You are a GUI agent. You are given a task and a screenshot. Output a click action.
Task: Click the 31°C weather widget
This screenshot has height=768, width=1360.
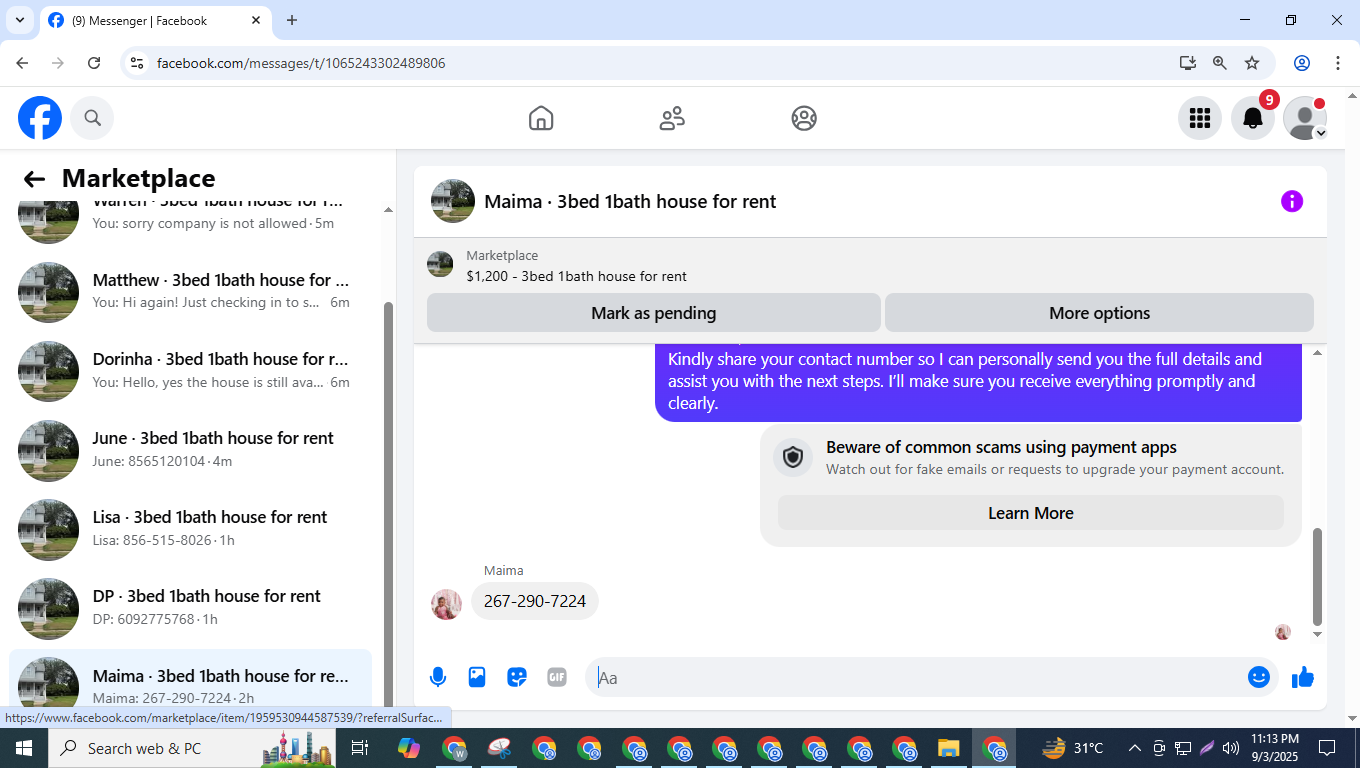coord(1073,748)
